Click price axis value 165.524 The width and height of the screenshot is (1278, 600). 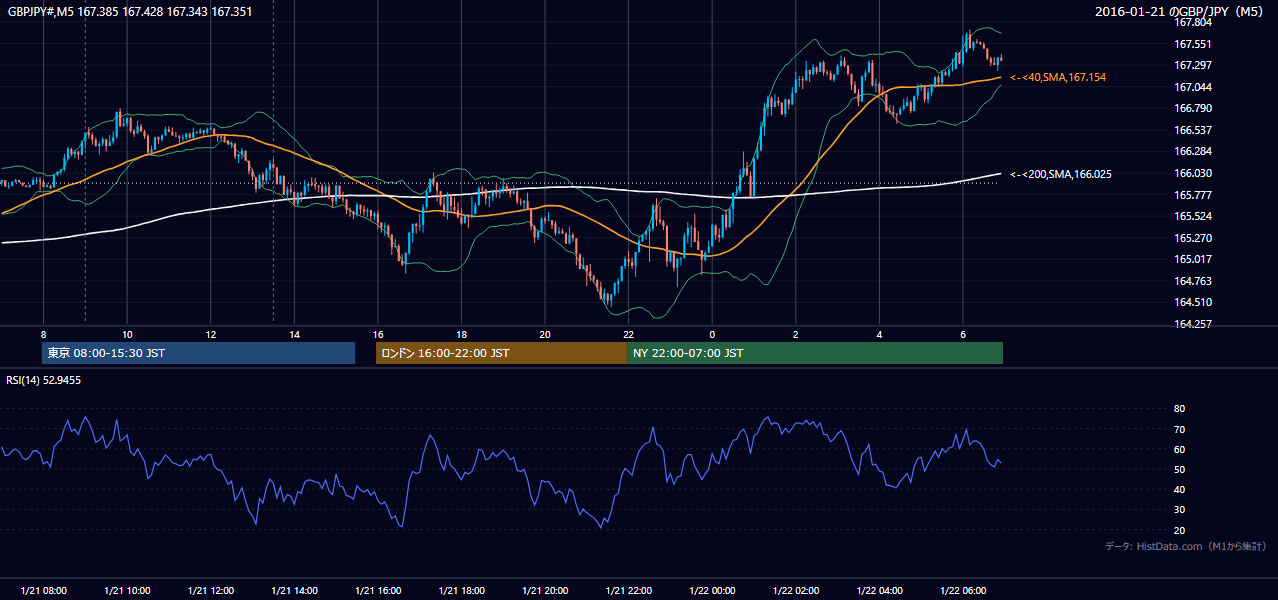tap(1192, 216)
